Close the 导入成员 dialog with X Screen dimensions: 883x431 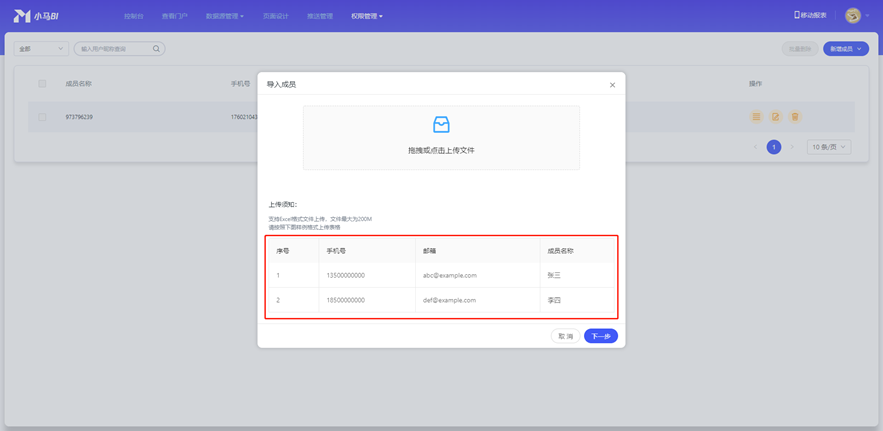(x=612, y=85)
